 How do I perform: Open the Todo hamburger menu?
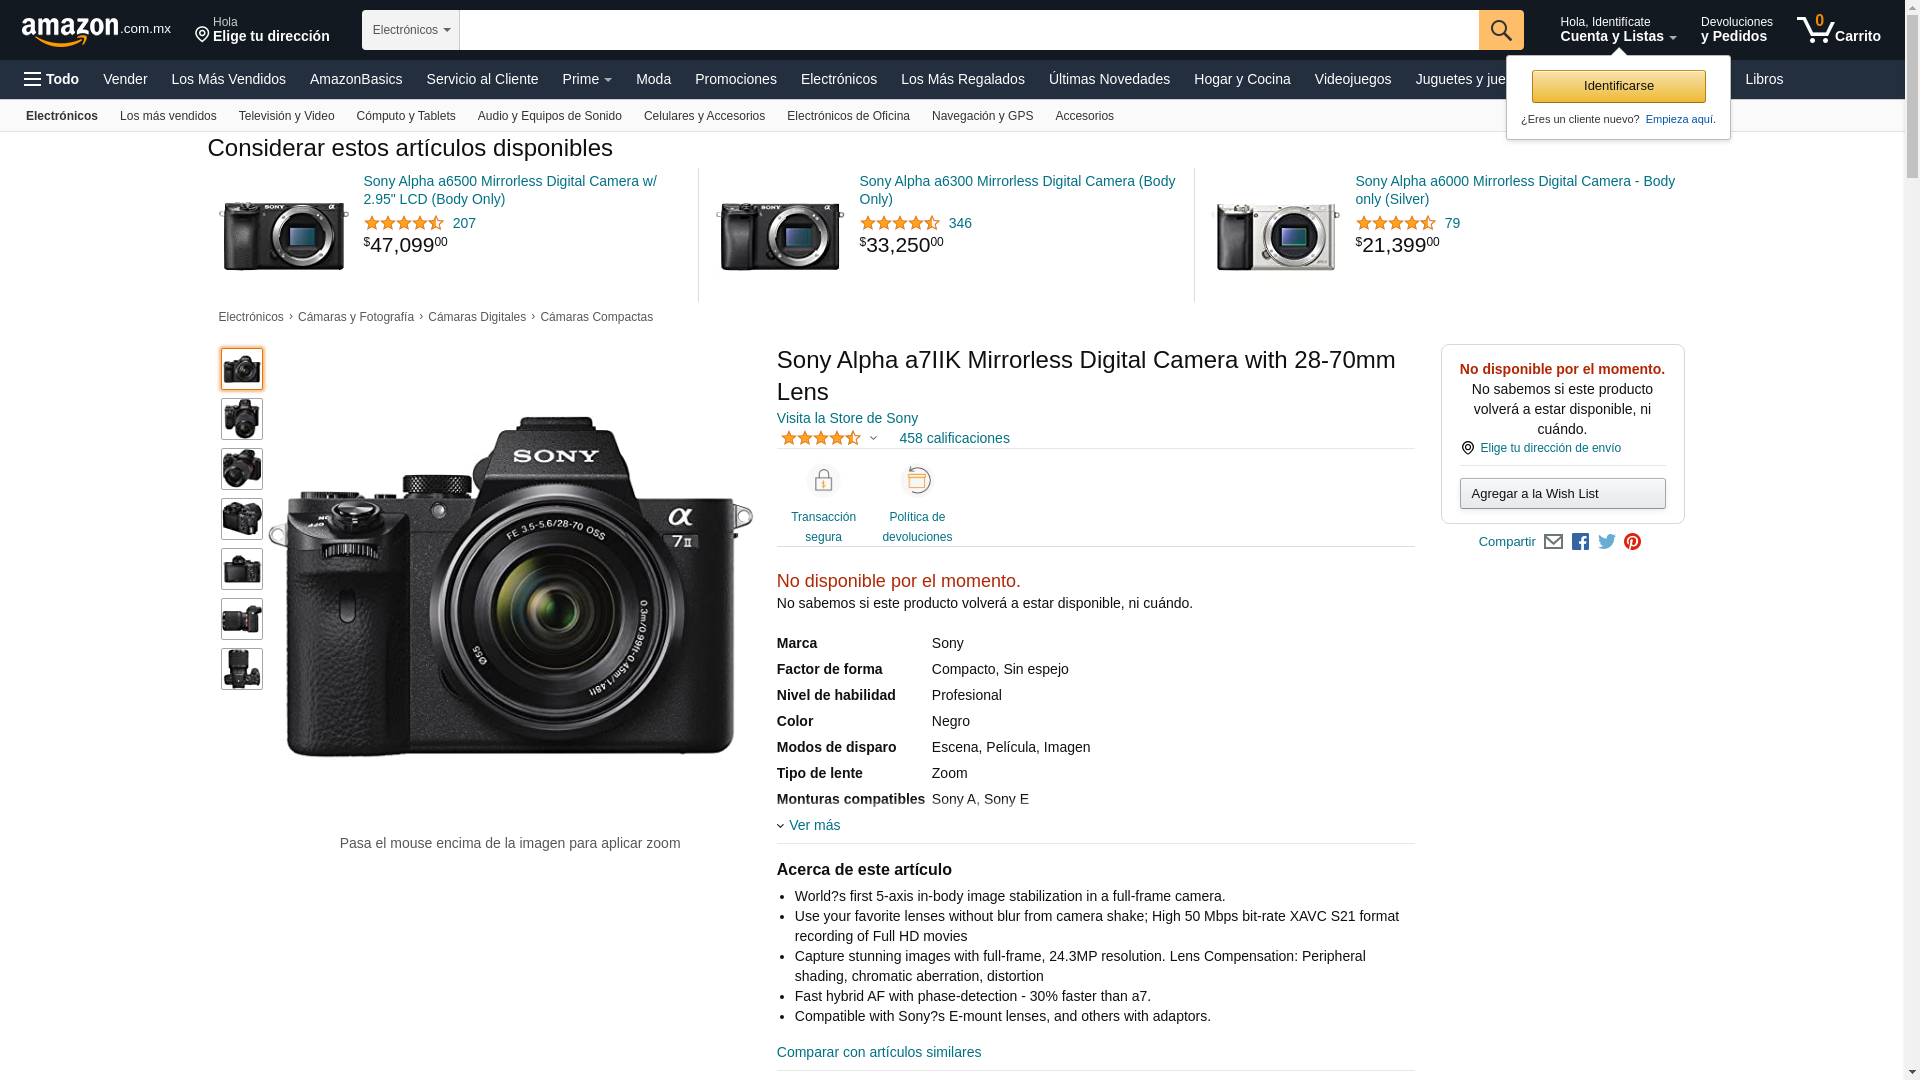pyautogui.click(x=52, y=79)
